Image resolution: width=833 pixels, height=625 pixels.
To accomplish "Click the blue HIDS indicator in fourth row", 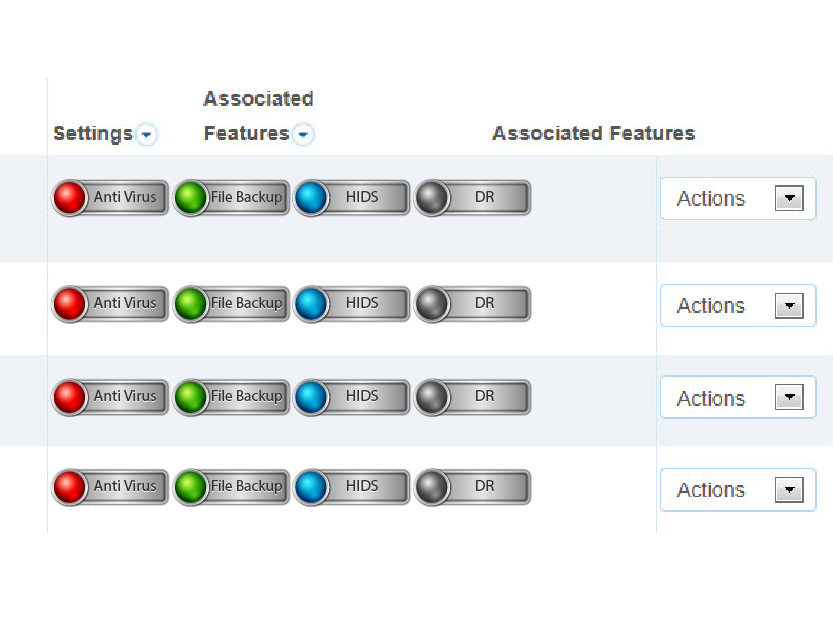I will click(x=311, y=487).
